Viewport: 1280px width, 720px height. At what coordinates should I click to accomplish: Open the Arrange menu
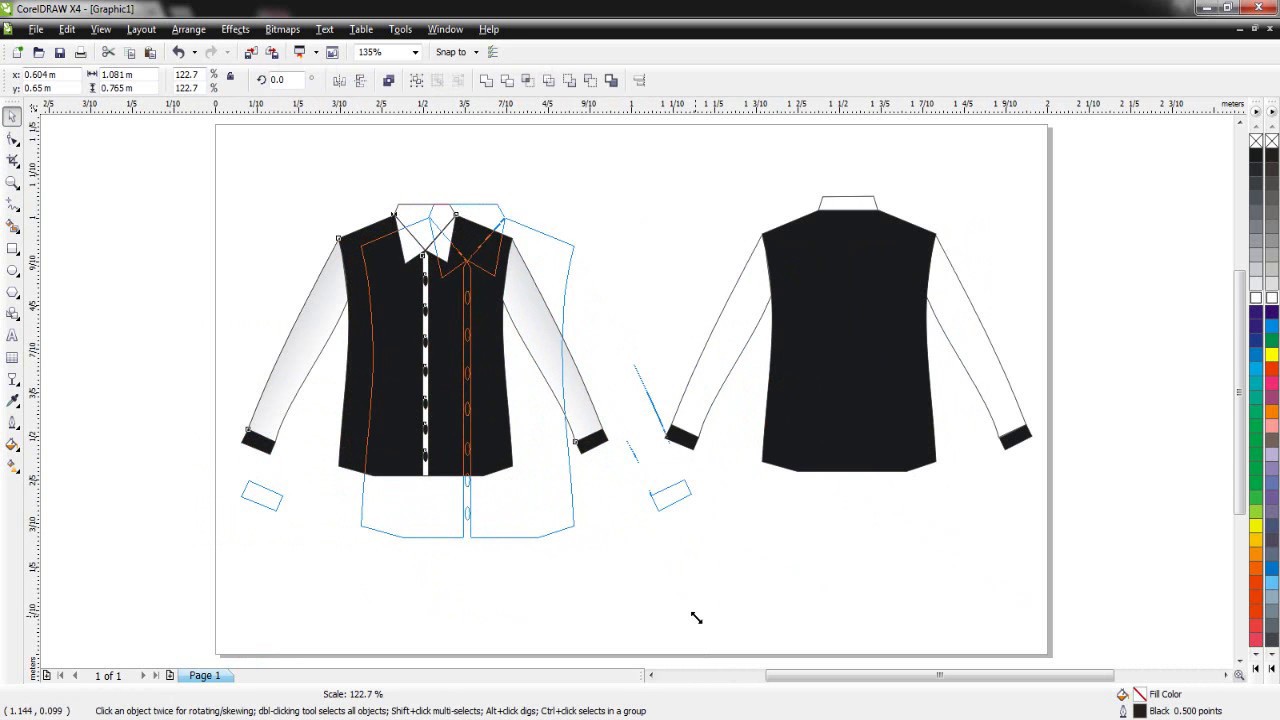click(188, 29)
